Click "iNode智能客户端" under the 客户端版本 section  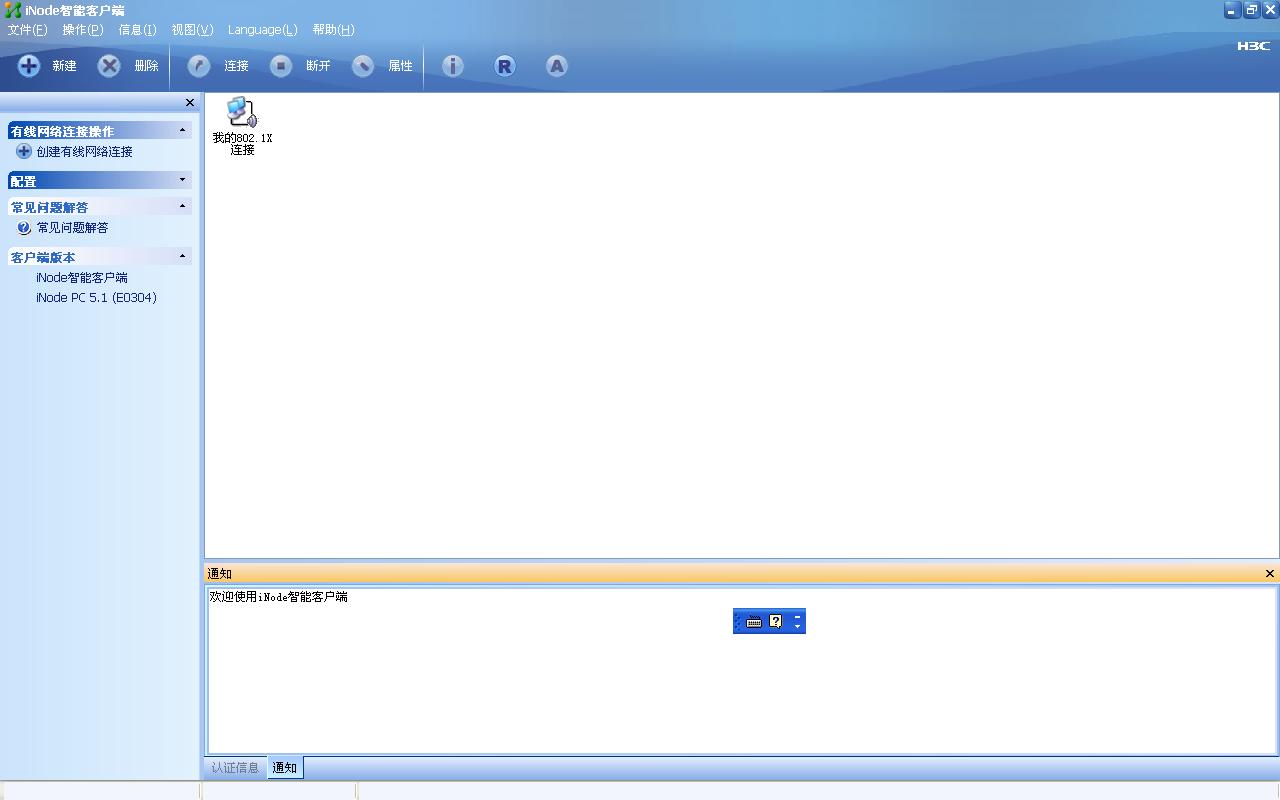pos(82,278)
